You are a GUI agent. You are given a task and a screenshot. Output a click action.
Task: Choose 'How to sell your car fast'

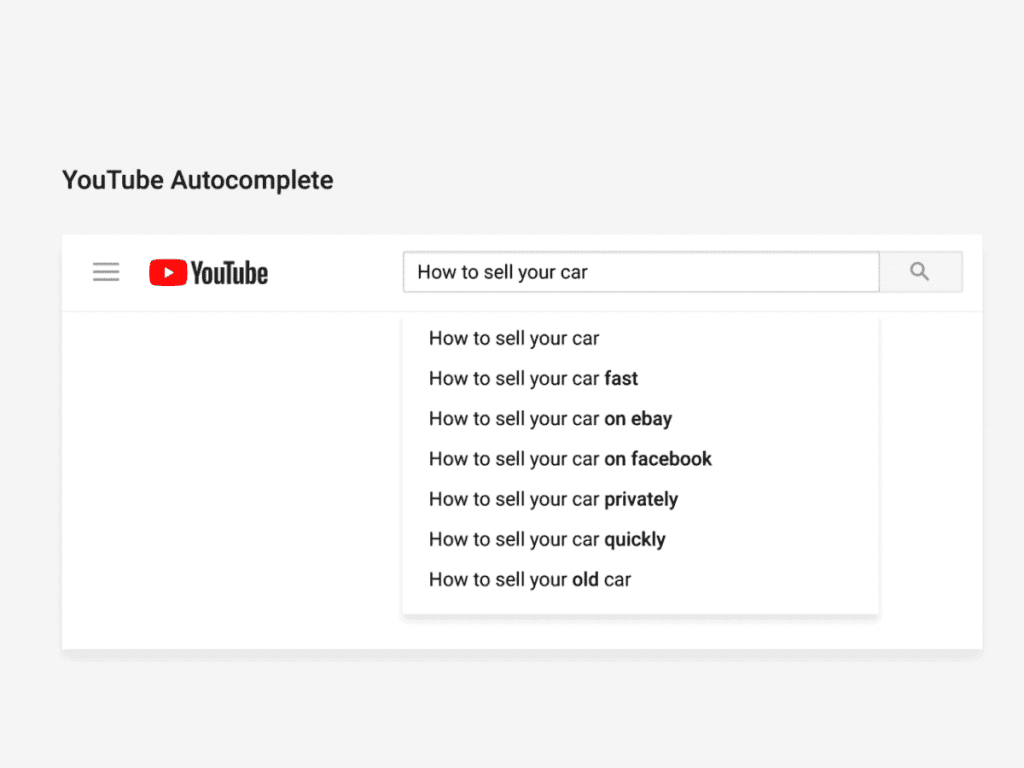533,378
